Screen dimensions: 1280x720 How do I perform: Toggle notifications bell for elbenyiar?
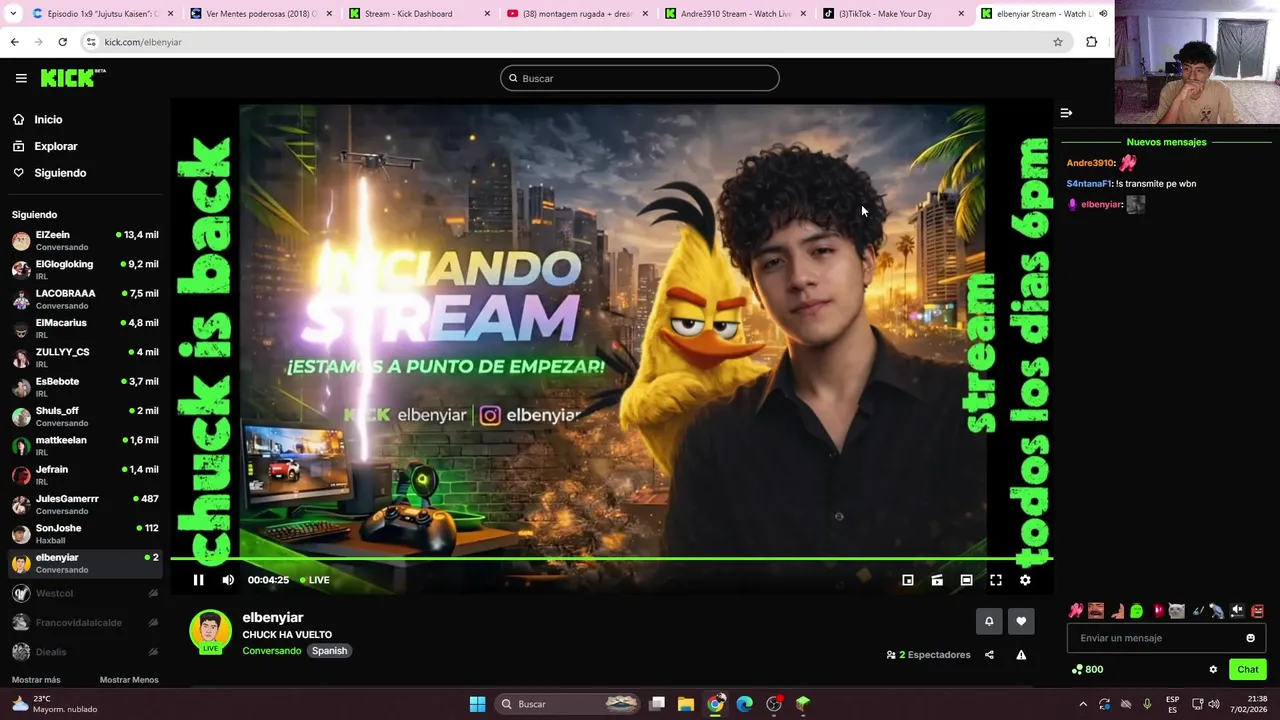(x=989, y=621)
